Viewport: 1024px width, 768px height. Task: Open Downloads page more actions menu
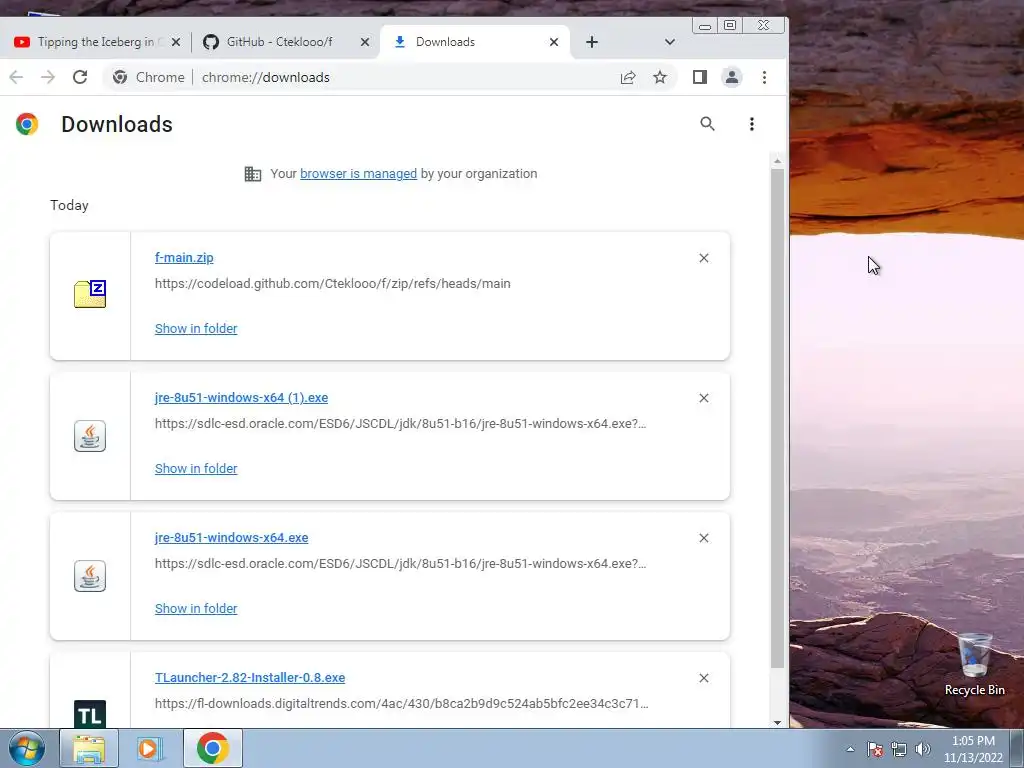pos(752,123)
